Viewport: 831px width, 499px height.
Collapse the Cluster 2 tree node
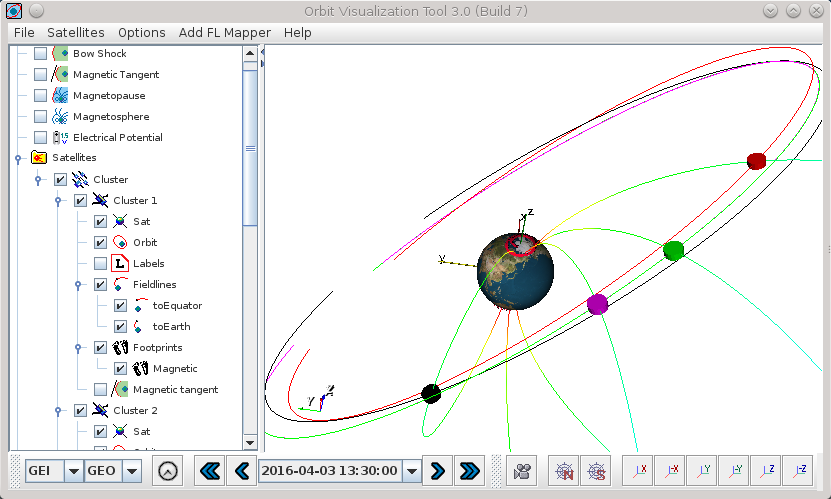pos(58,411)
